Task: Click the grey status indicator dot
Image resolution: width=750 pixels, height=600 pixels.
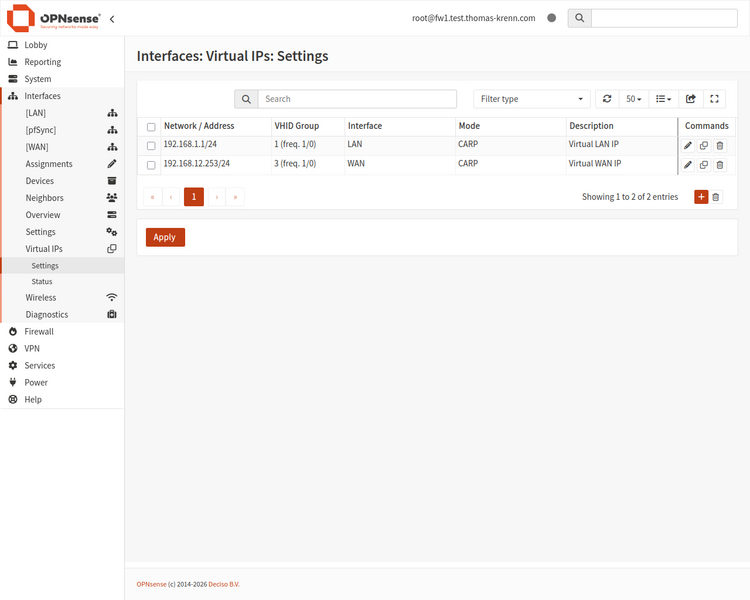Action: click(x=551, y=18)
